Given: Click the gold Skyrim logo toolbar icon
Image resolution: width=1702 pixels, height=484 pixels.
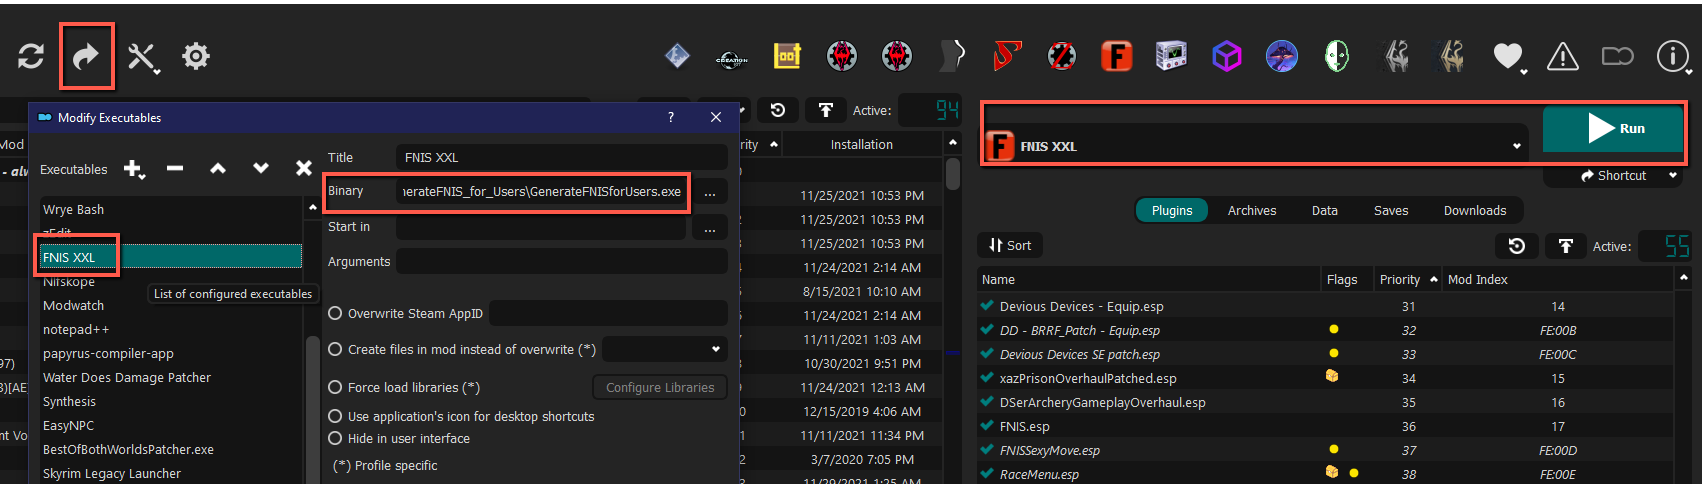Looking at the screenshot, I should tap(1450, 56).
